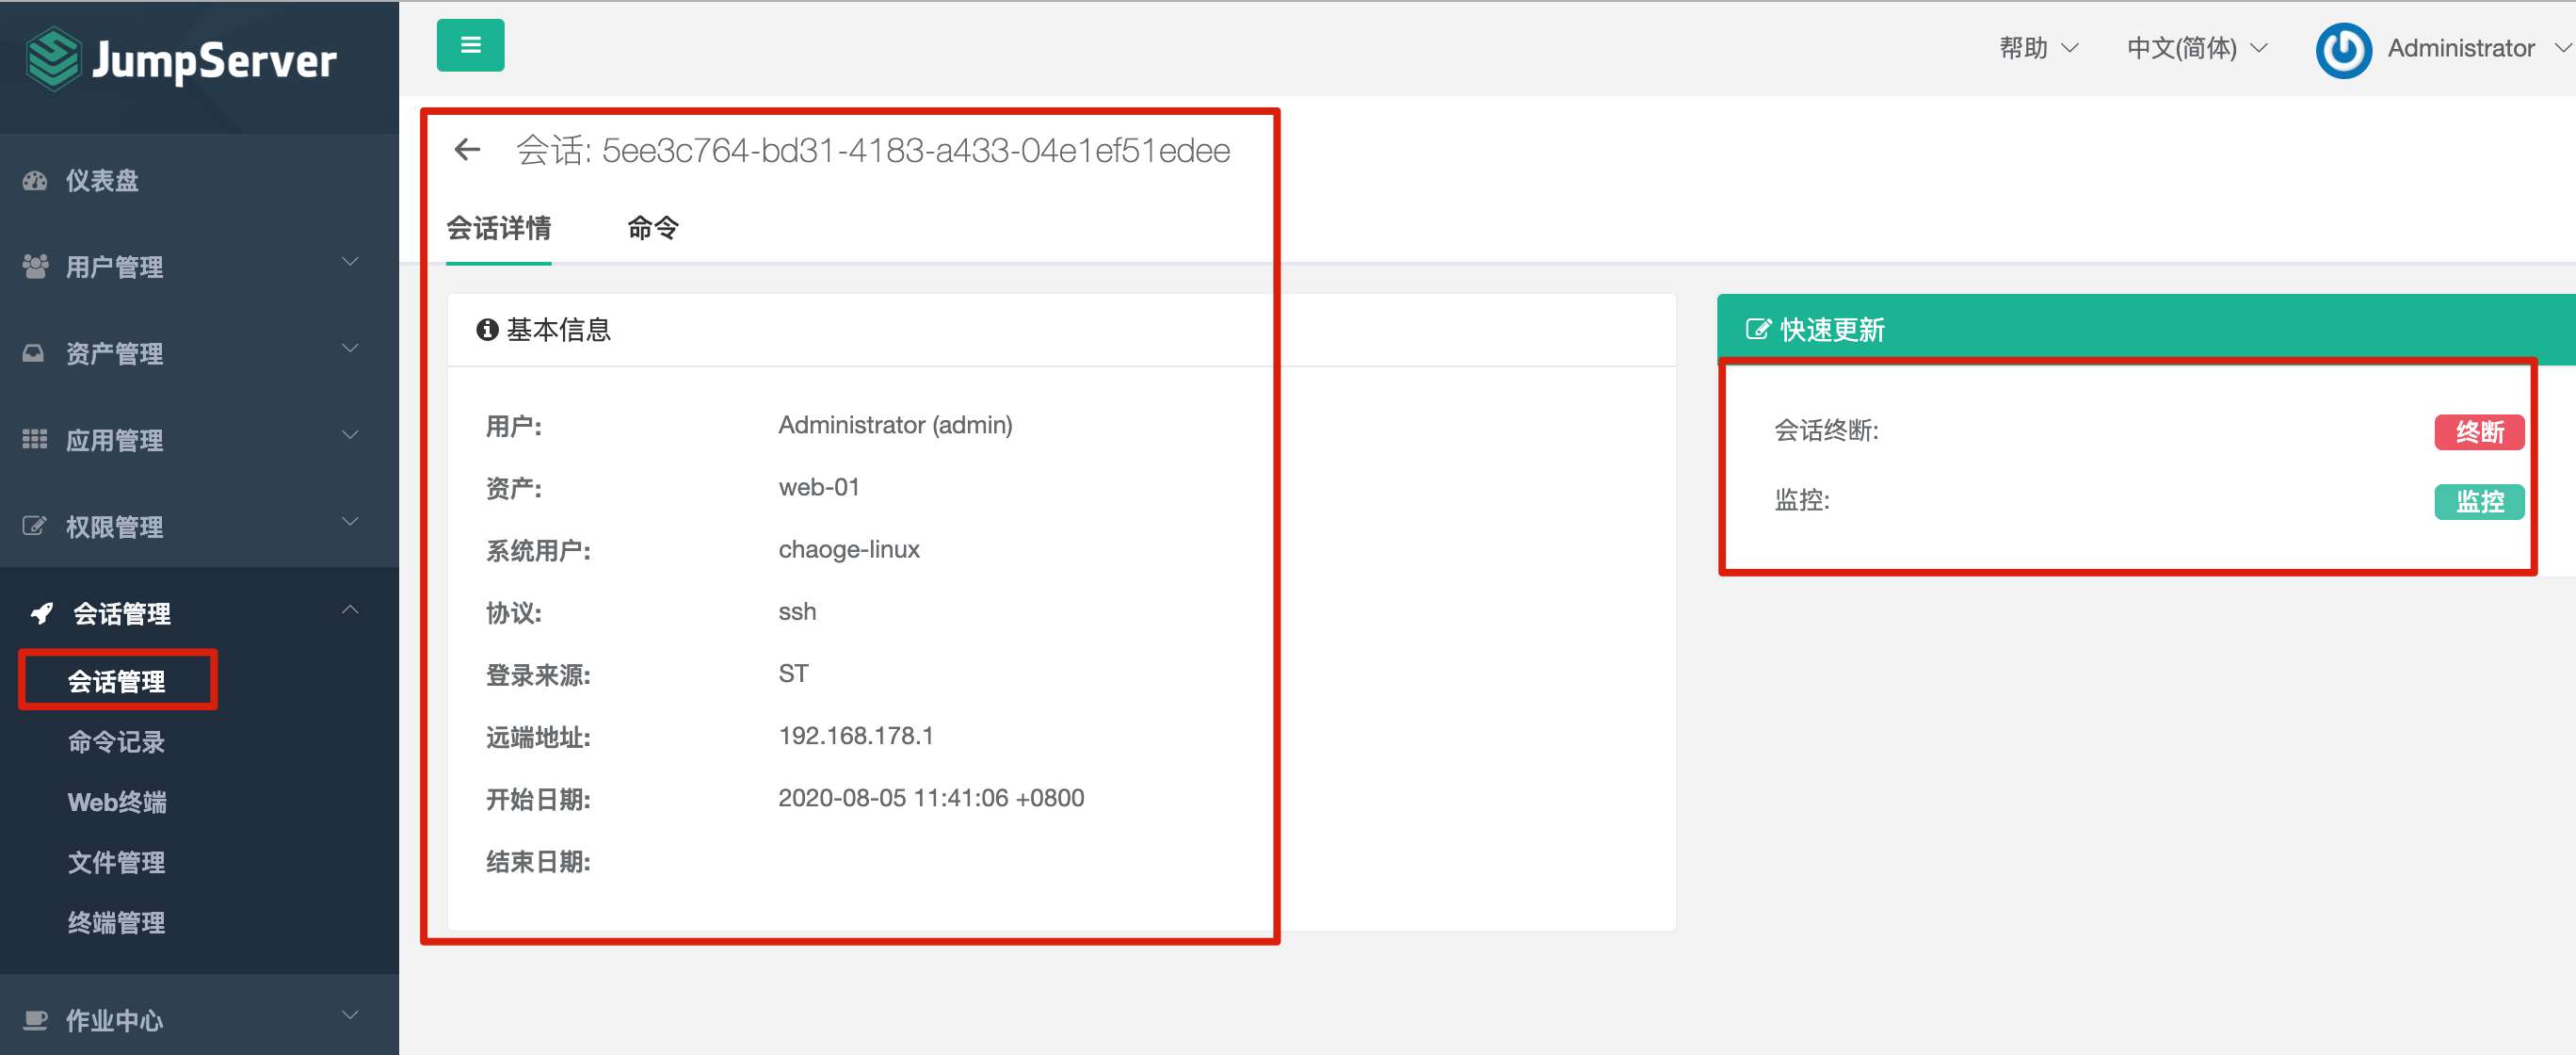Click the edit icon beside 快速更新
2576x1055 pixels.
point(1757,330)
